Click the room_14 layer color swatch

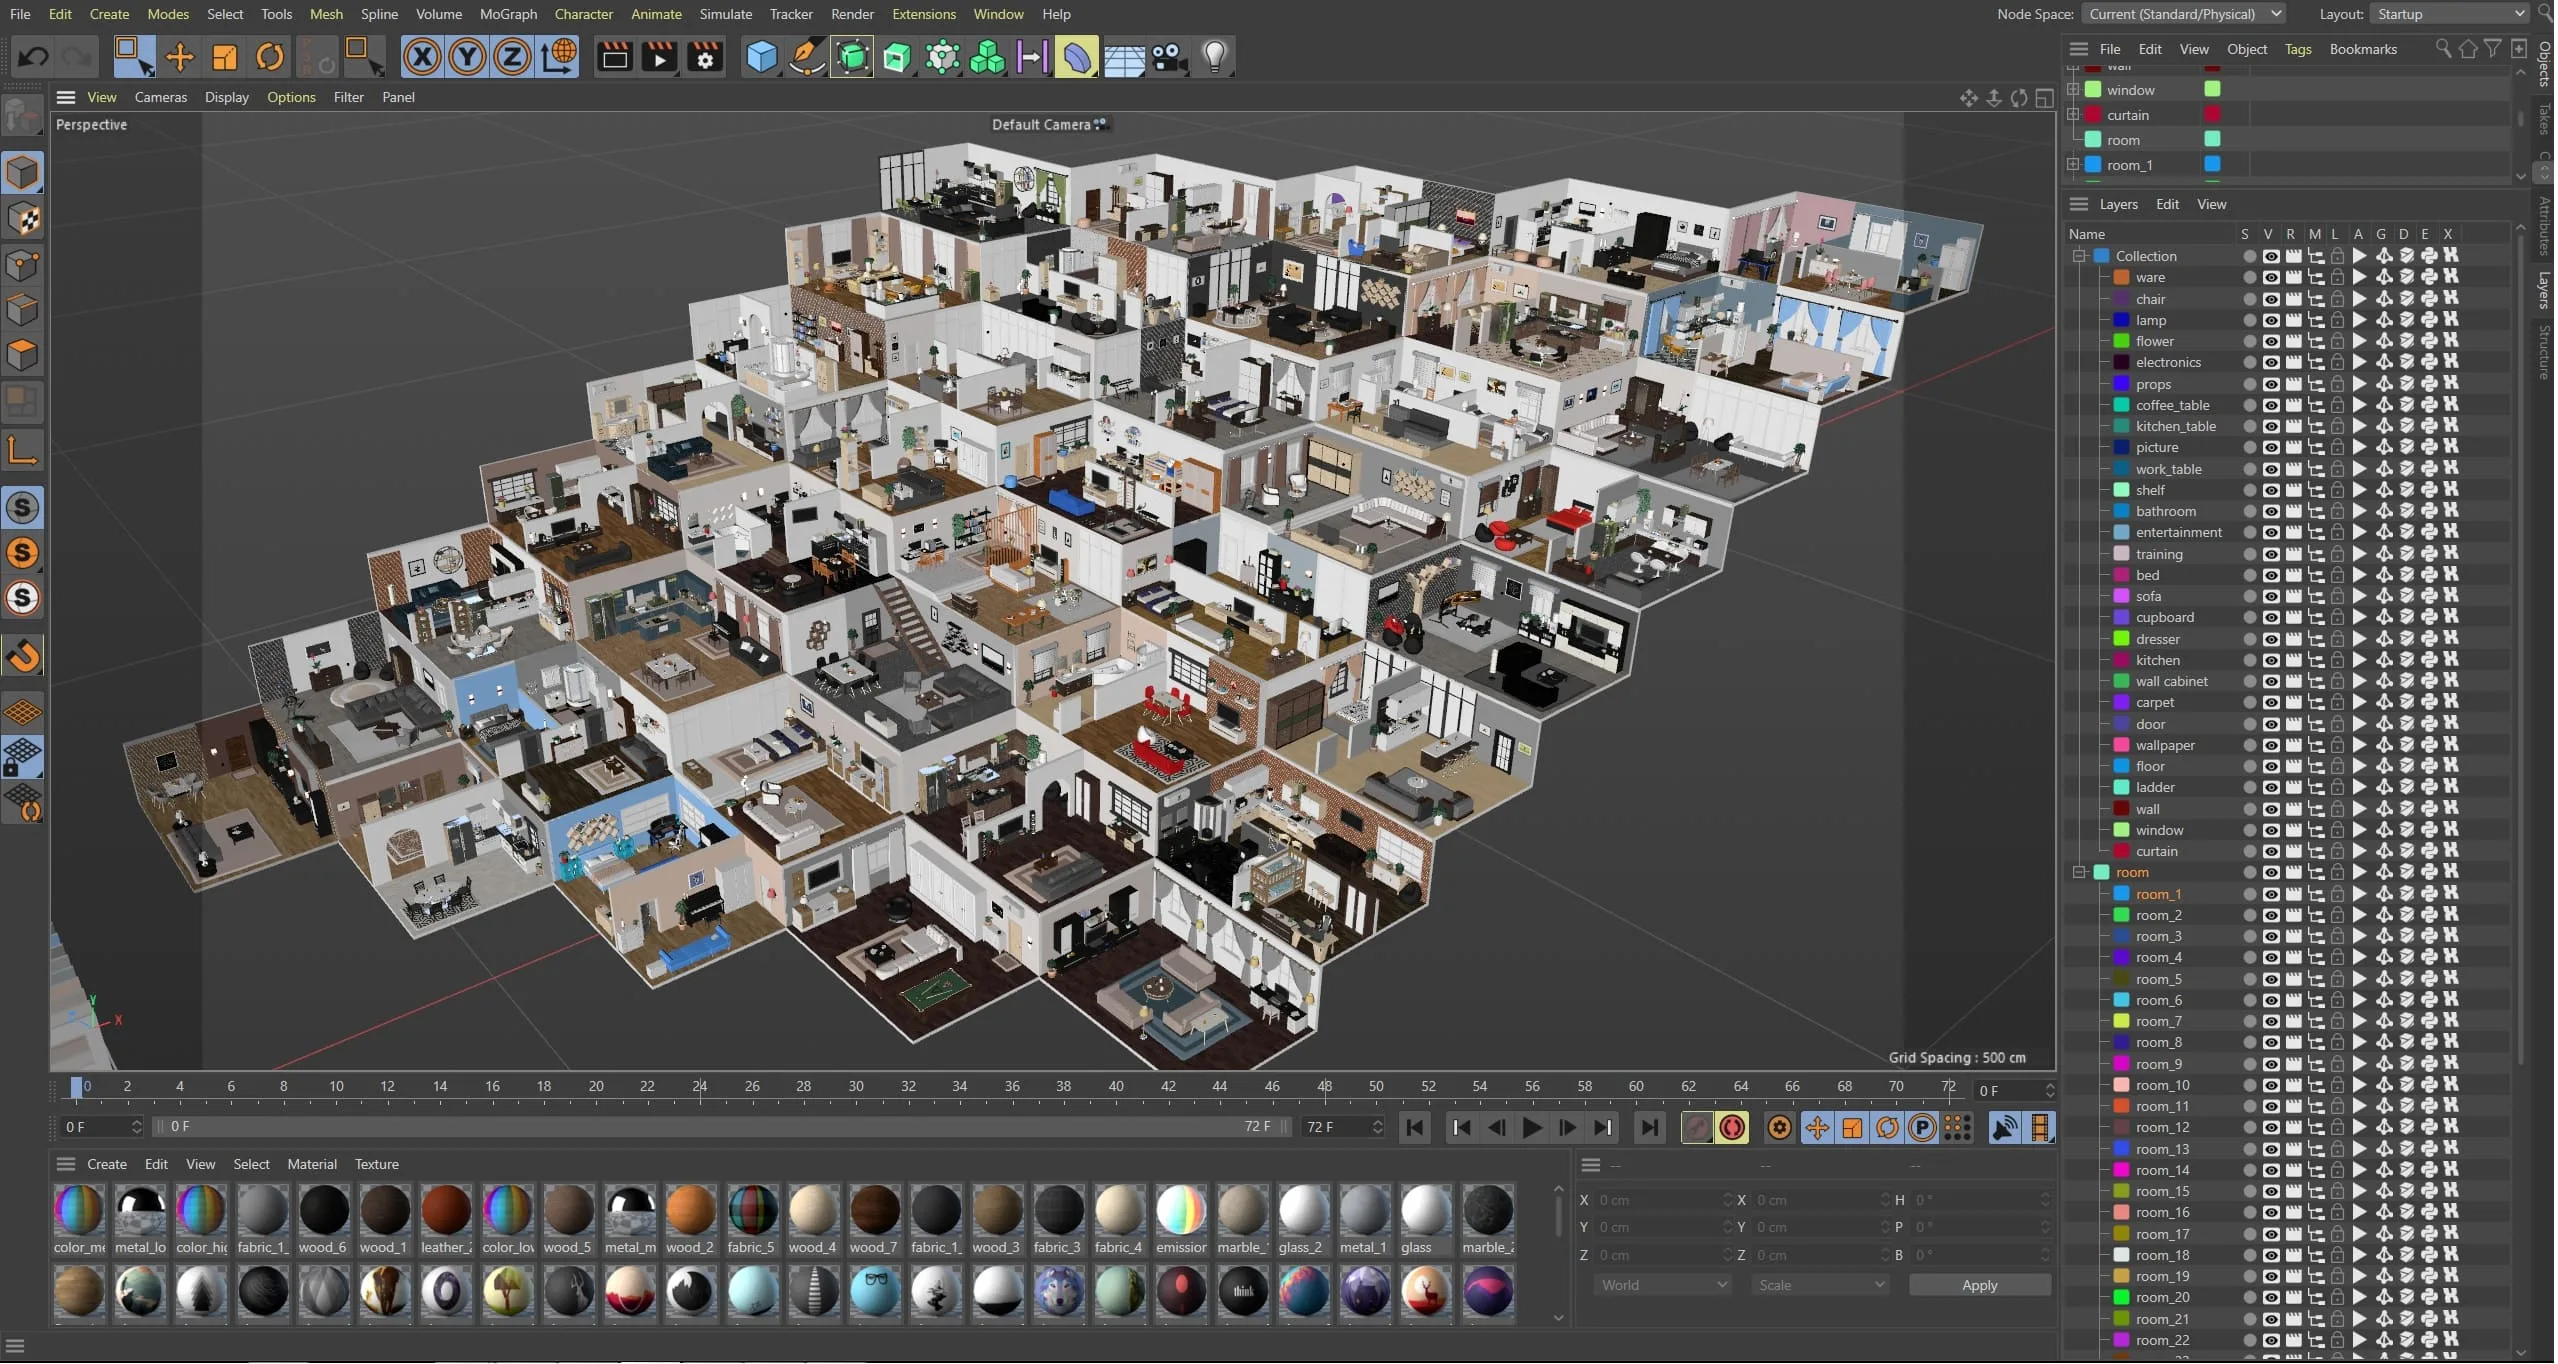(2121, 1170)
